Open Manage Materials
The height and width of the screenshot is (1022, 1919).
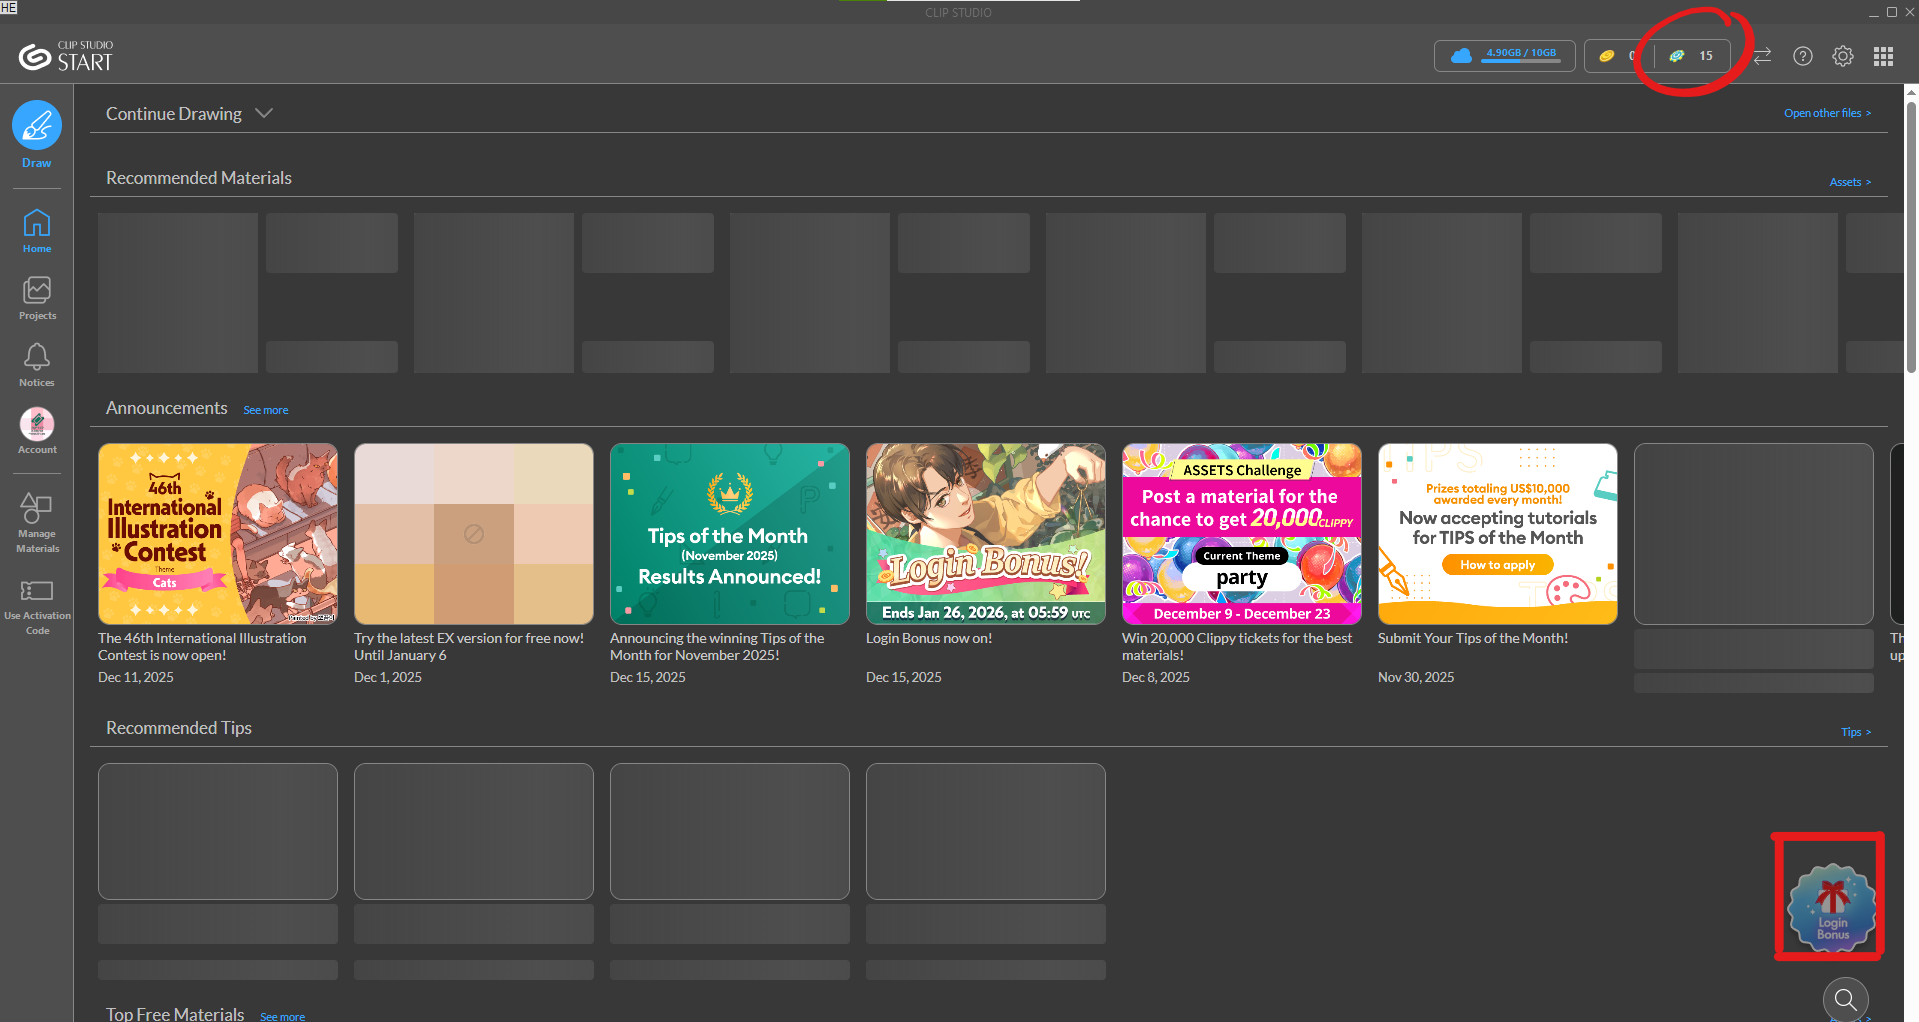click(37, 522)
